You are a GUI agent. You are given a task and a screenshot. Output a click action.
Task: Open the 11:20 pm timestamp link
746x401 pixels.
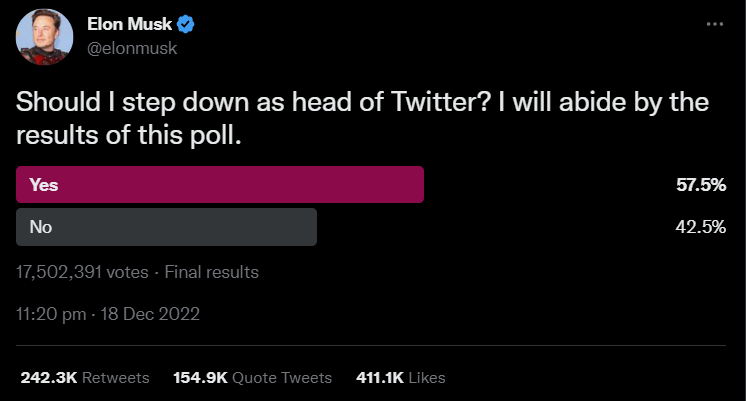click(50, 314)
